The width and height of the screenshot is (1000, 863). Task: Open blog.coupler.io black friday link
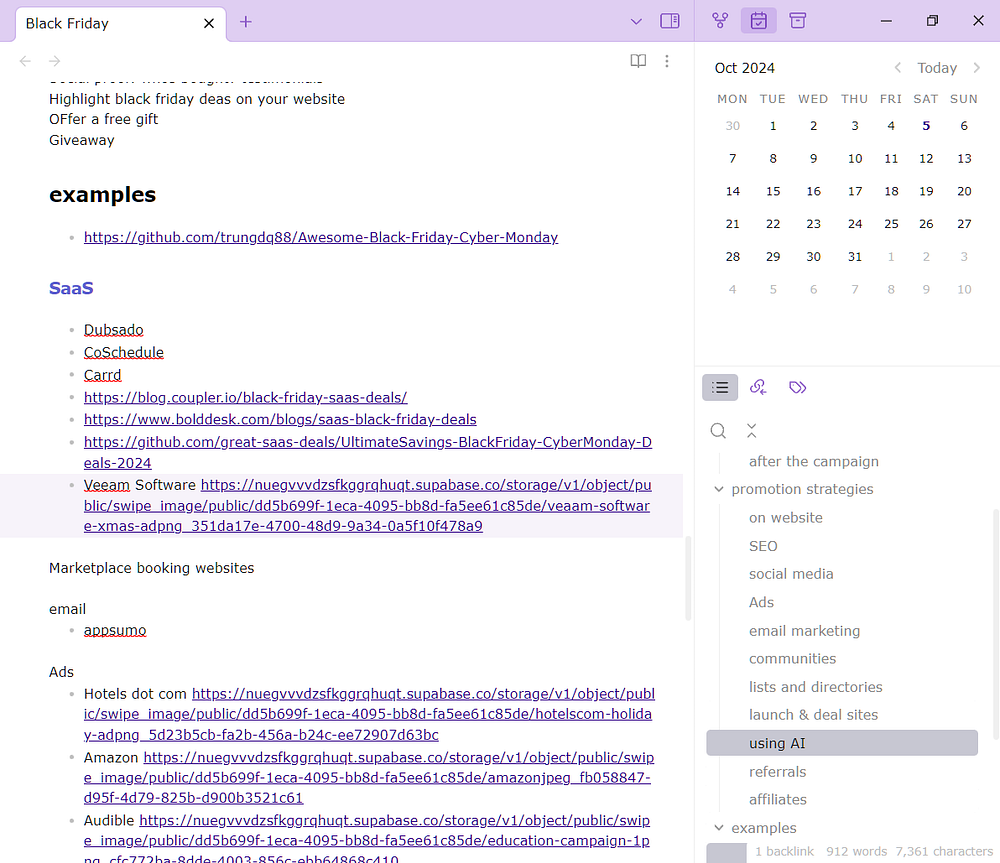pos(246,397)
